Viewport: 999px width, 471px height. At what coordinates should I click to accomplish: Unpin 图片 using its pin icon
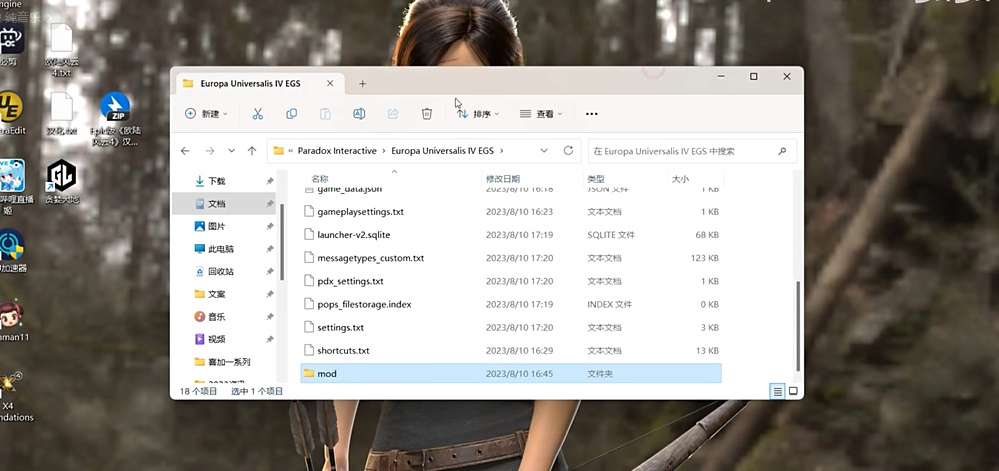(x=270, y=226)
